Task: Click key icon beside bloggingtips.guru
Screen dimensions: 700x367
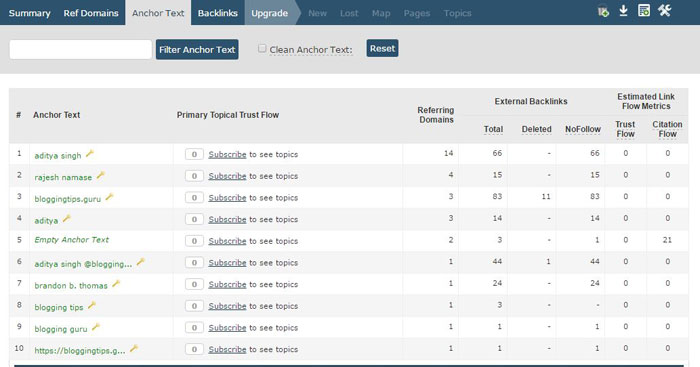Action: [109, 197]
